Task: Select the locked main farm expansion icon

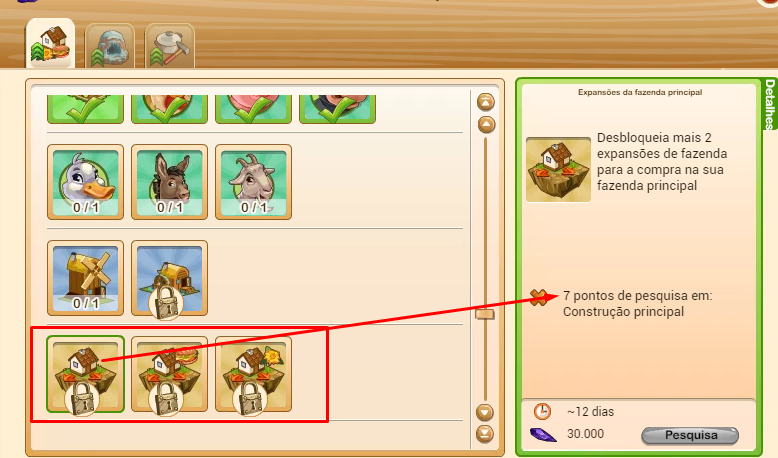Action: point(85,374)
